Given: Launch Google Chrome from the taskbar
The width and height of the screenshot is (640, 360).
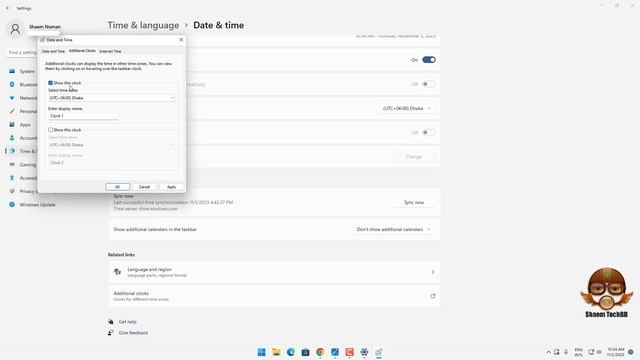Looking at the screenshot, I should click(x=320, y=352).
